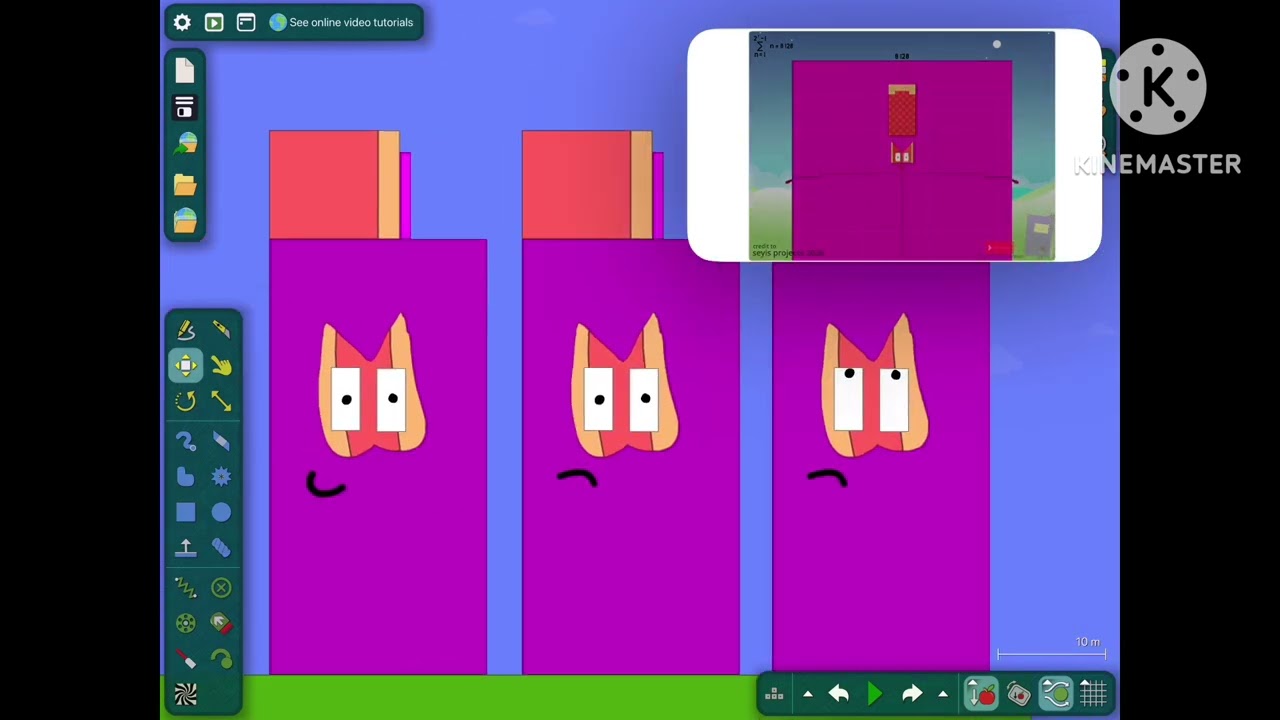Viewport: 1280px width, 720px height.
Task: Expand the redo history arrow
Action: [942, 694]
